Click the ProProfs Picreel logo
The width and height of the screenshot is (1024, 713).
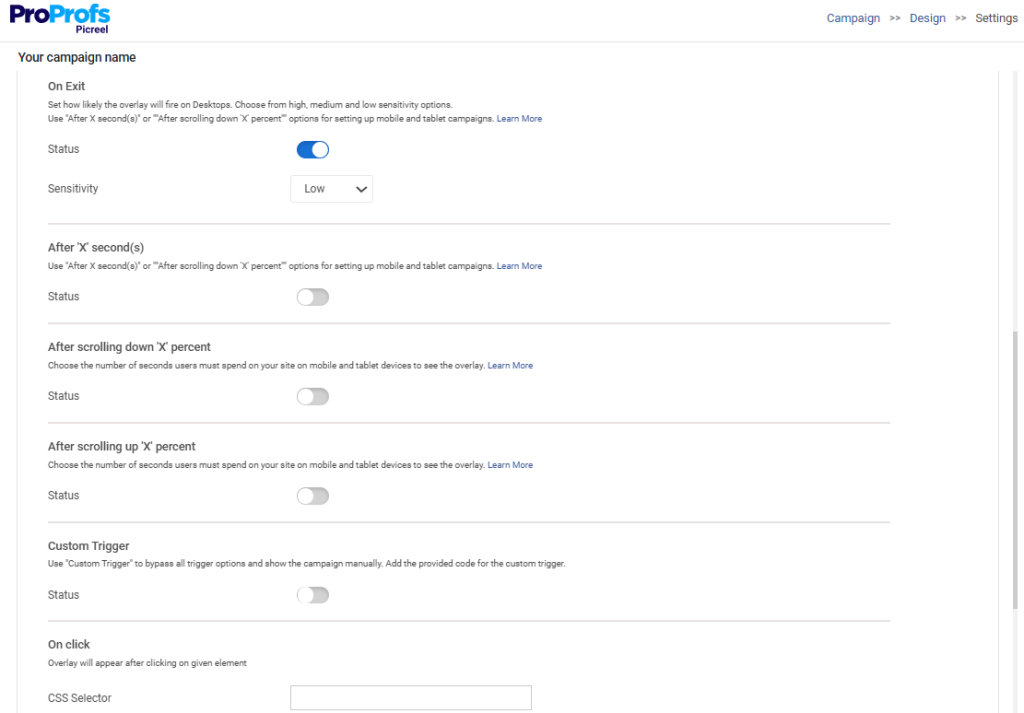click(60, 18)
